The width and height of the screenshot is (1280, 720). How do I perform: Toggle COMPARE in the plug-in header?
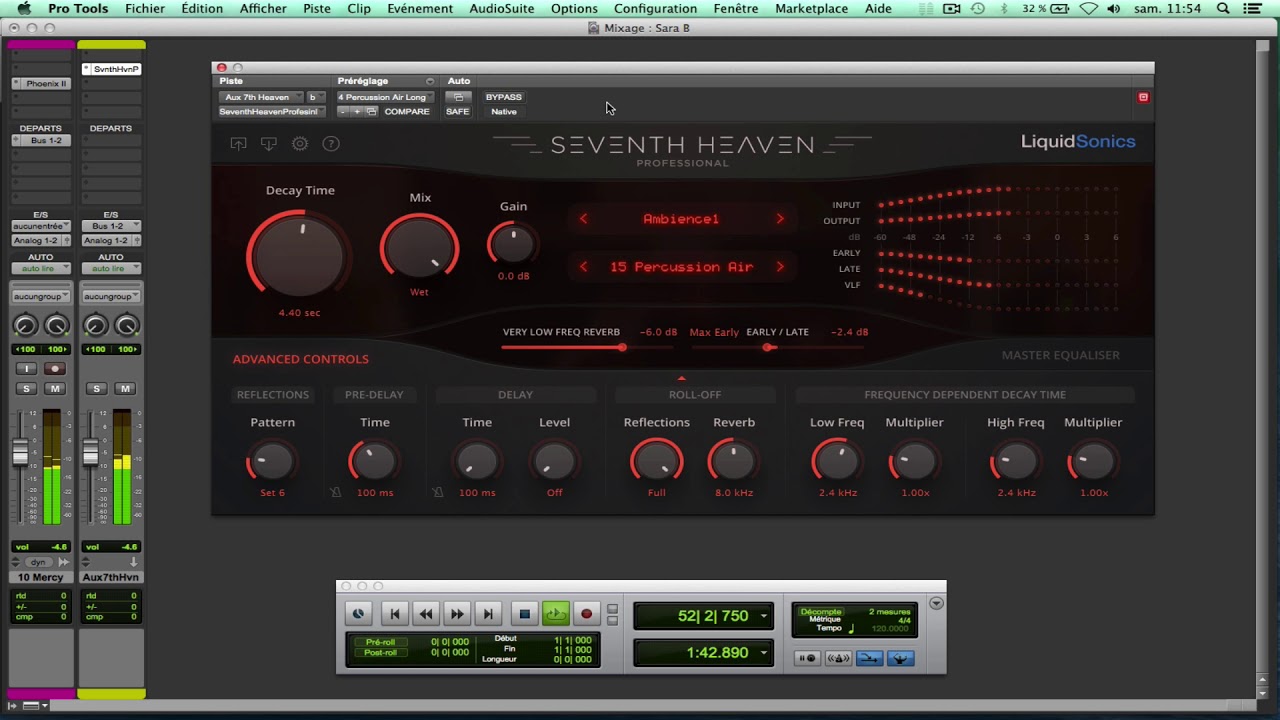tap(407, 112)
